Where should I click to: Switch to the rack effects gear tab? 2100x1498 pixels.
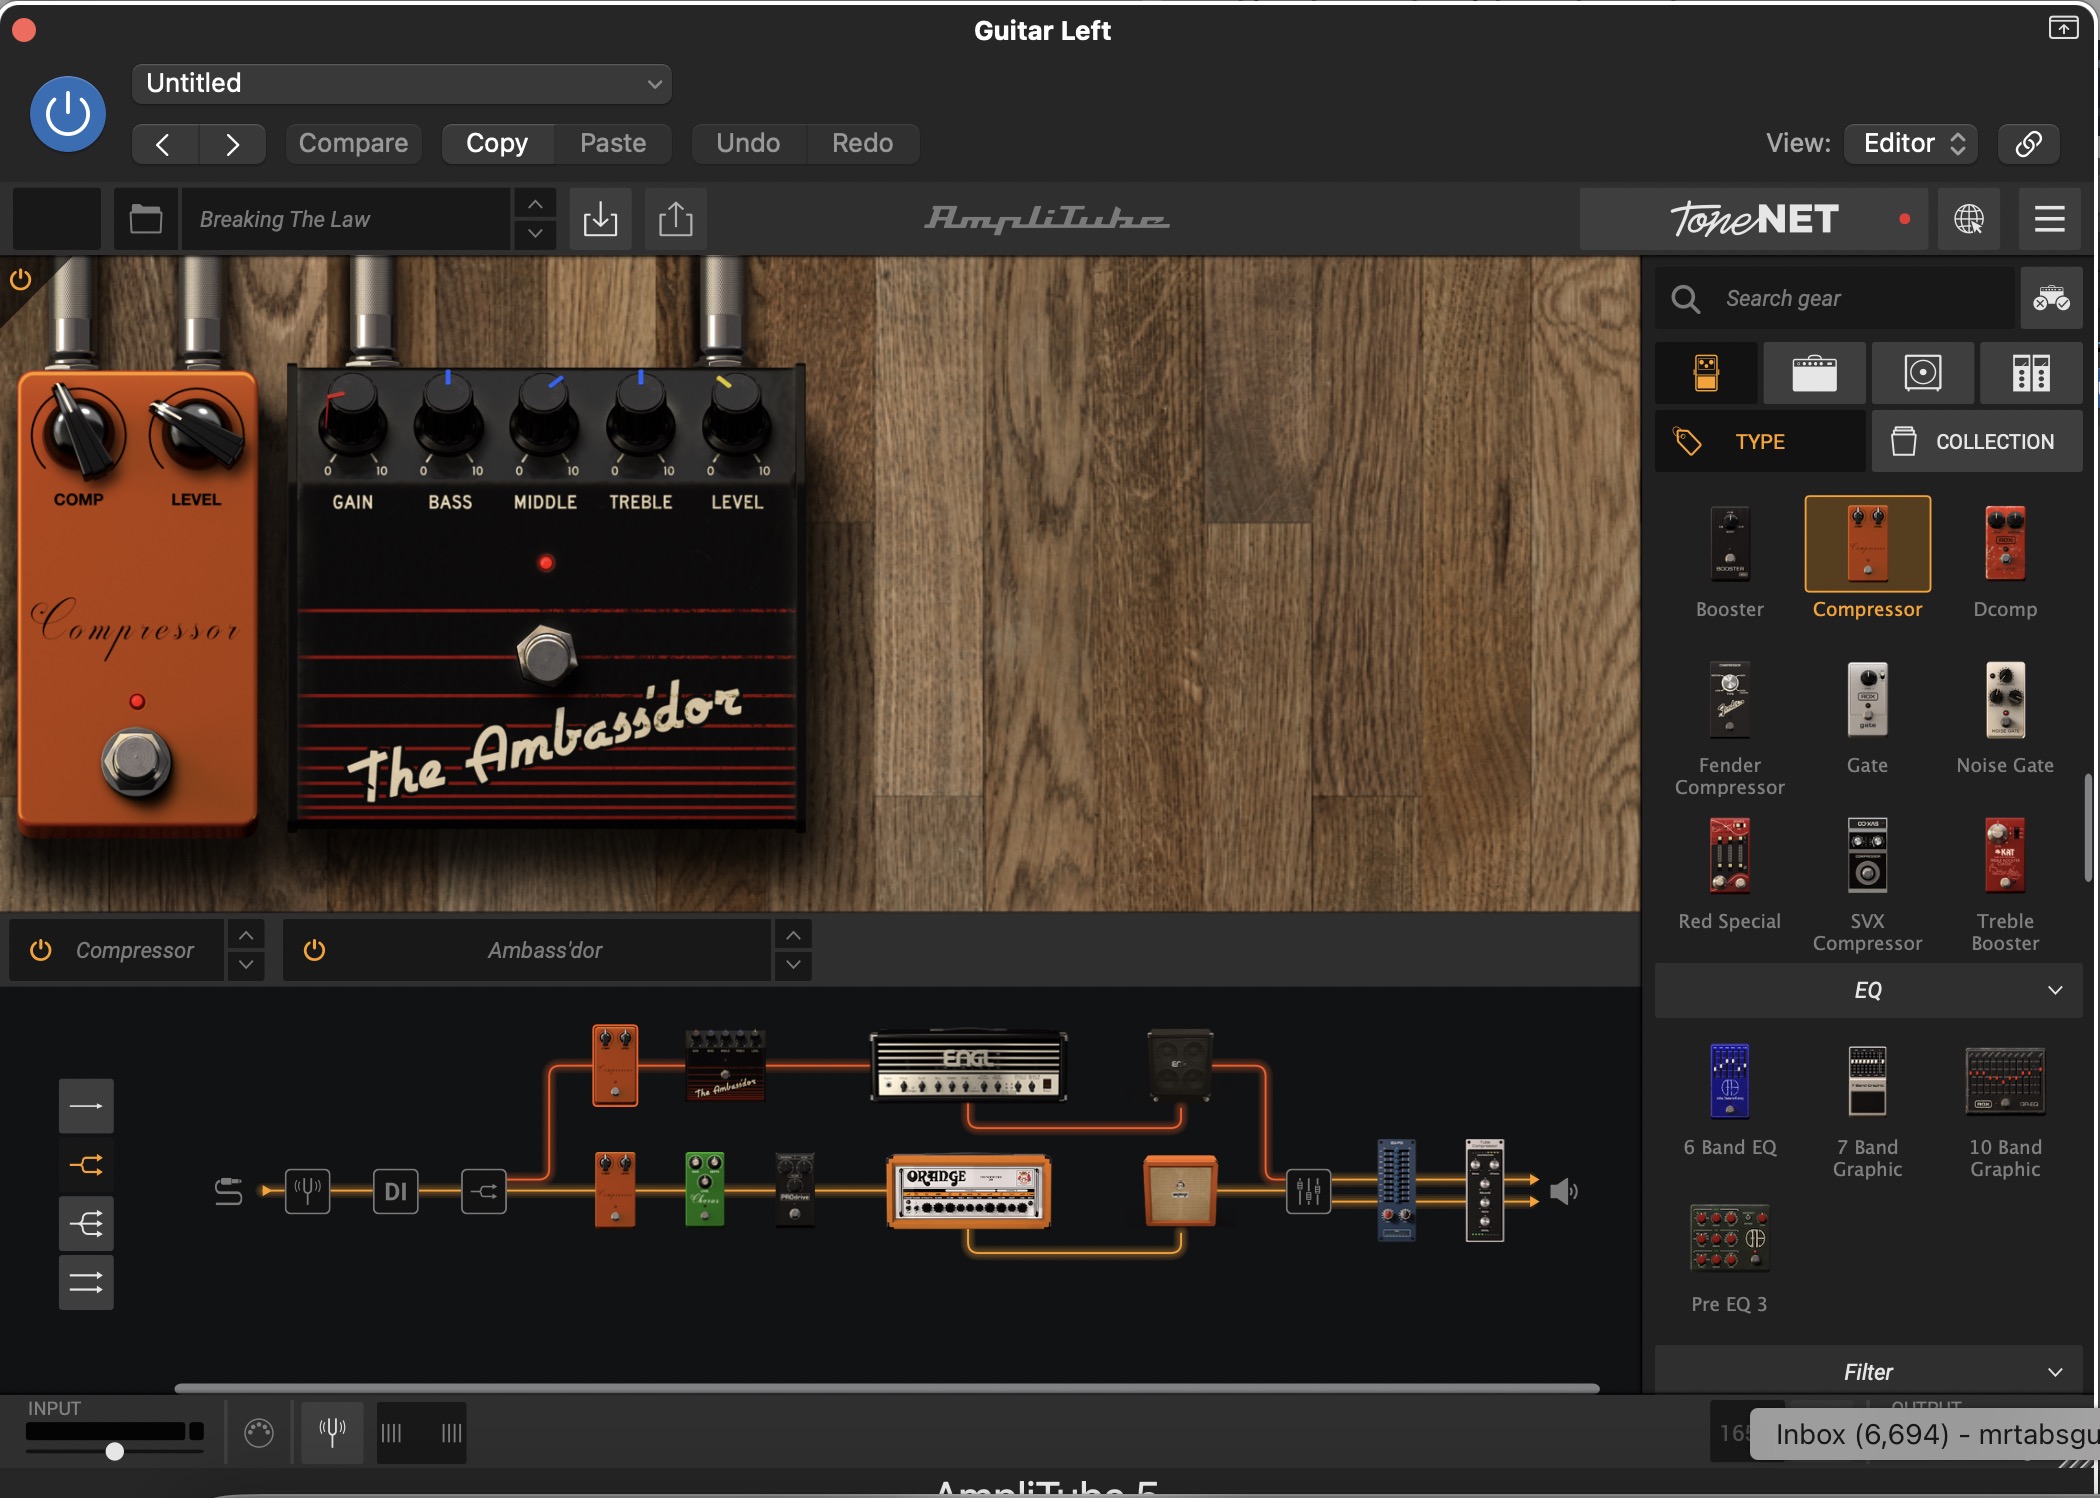click(2031, 373)
